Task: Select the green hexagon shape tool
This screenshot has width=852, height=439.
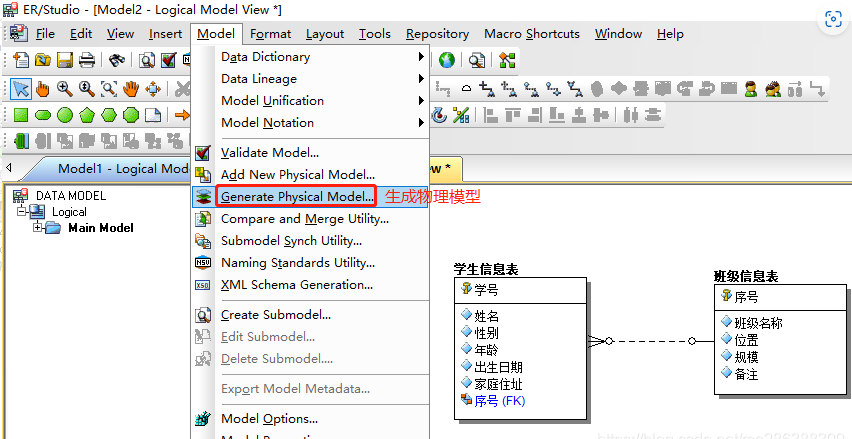Action: click(x=109, y=115)
